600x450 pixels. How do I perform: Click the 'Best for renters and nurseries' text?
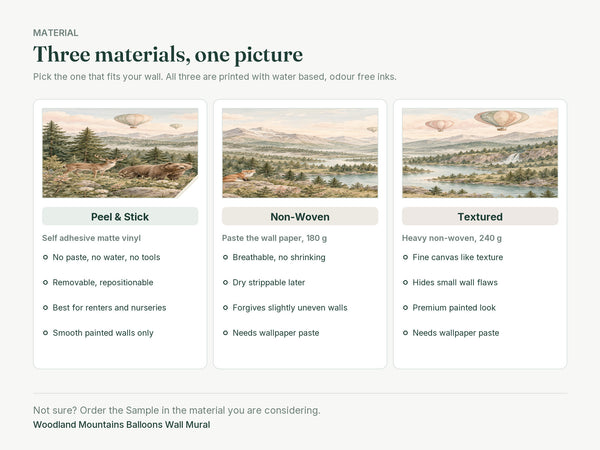coord(109,308)
